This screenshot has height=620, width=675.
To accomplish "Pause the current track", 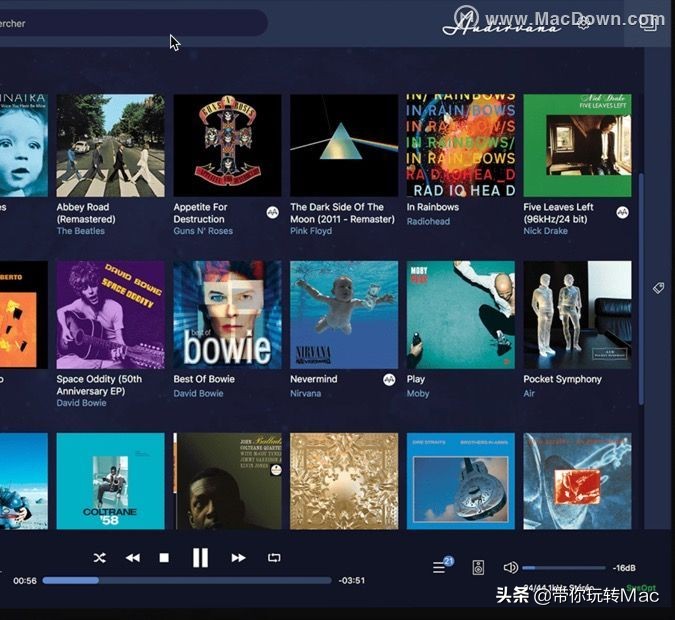I will (200, 558).
